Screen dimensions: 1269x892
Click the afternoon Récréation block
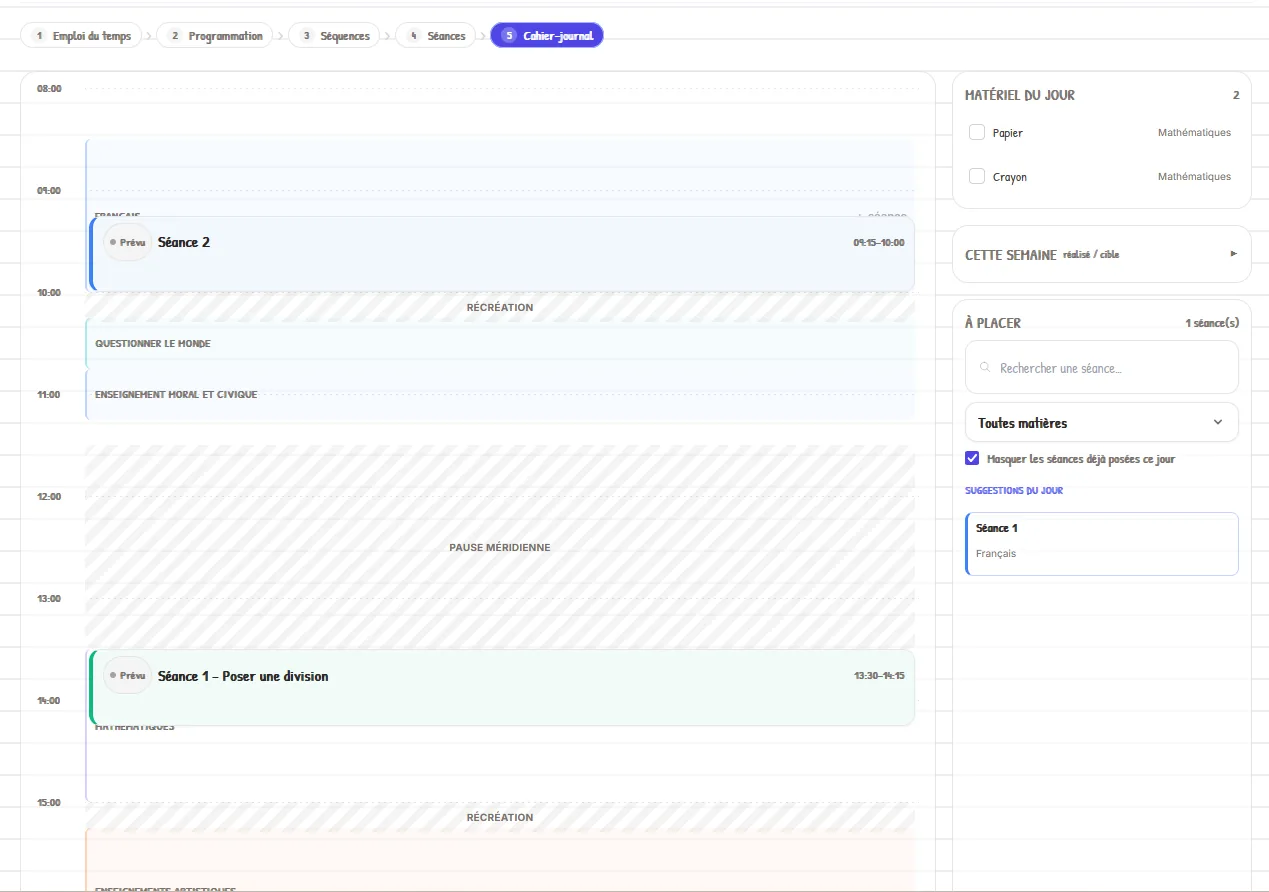tap(500, 817)
